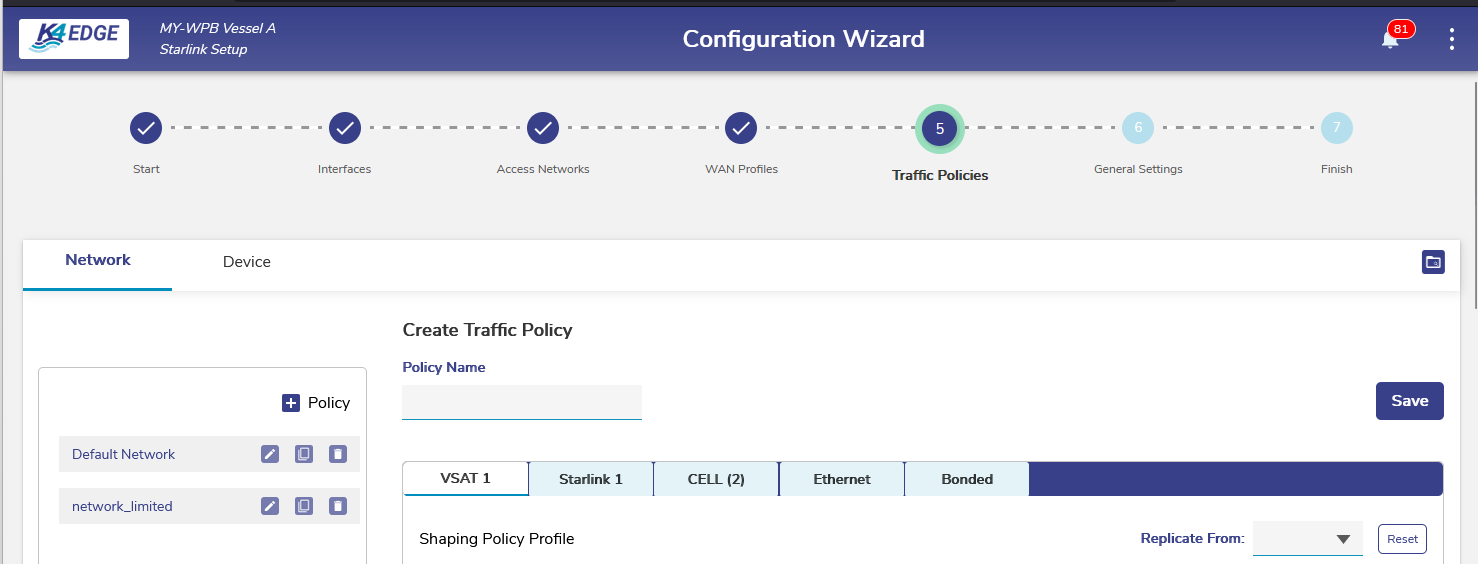The image size is (1478, 564).
Task: Click the folder icon at panel right
Action: point(1433,262)
